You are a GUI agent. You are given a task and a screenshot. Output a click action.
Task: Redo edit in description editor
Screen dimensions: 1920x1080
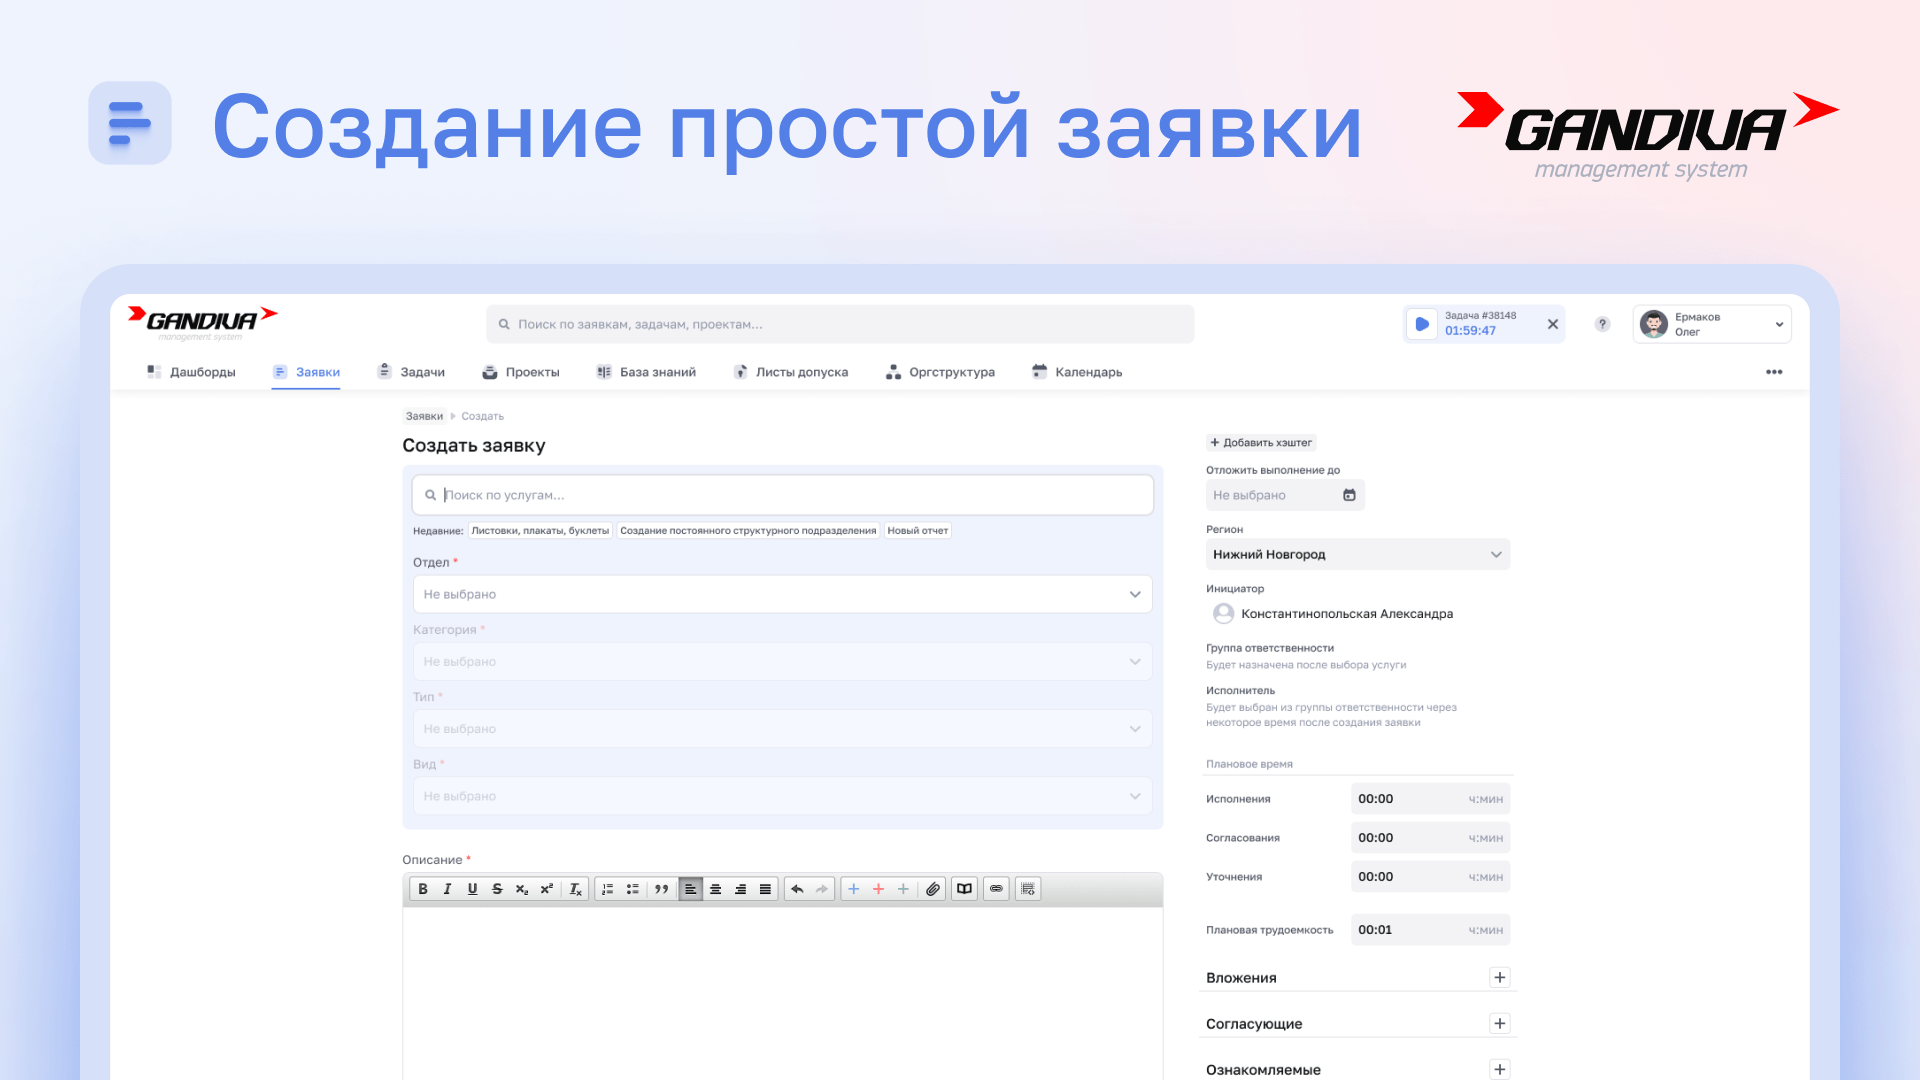coord(822,889)
